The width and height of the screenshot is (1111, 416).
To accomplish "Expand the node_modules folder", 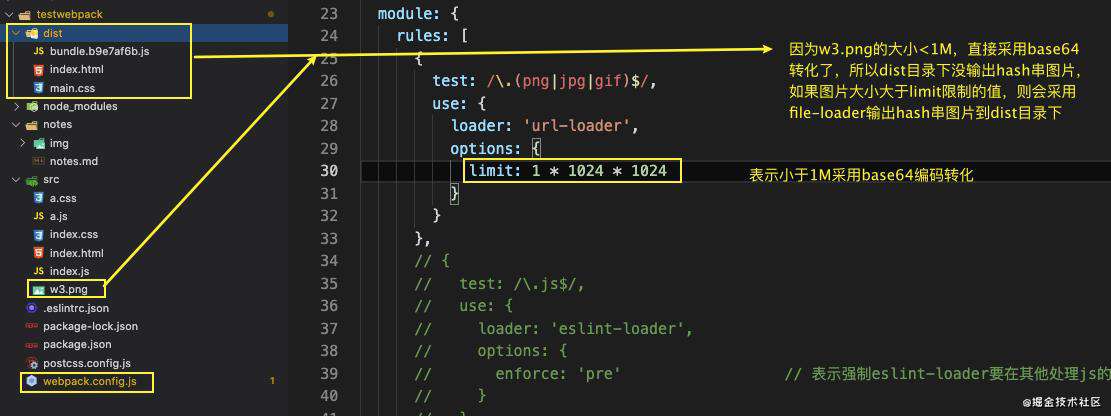I will [x=16, y=106].
